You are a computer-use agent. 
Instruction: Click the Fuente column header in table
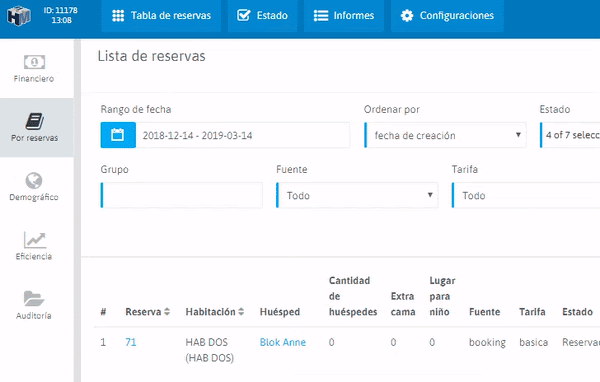484,312
